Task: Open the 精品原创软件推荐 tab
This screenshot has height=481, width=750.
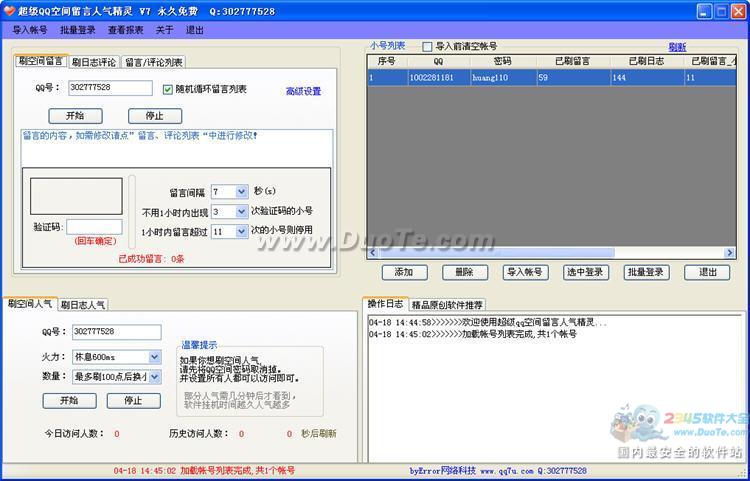Action: 447,305
